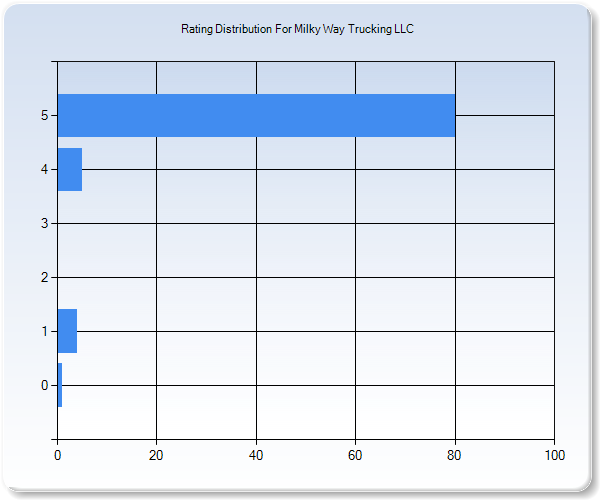Screen dimensions: 600x500
Task: Click the x-axis label '80'
Action: 454,455
